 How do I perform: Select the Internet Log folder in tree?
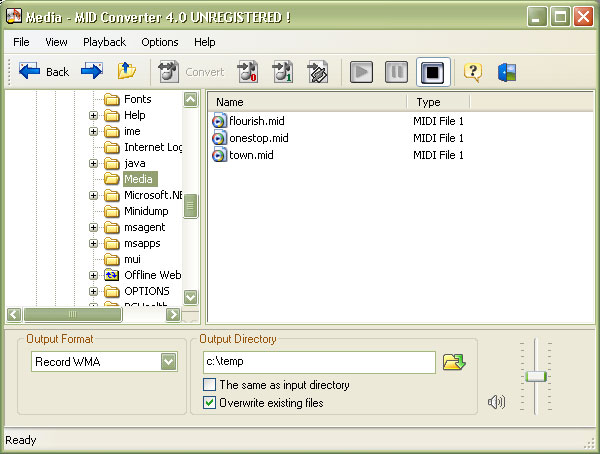153,147
